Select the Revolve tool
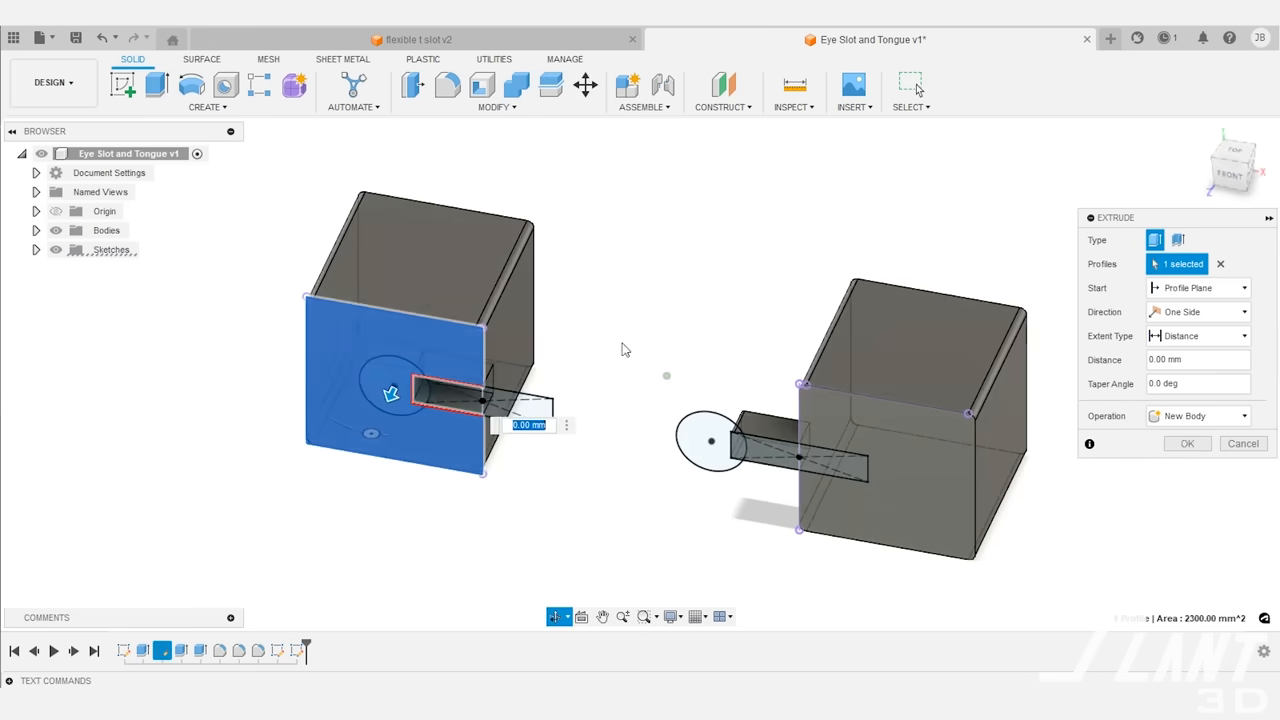The image size is (1280, 720). pos(191,85)
